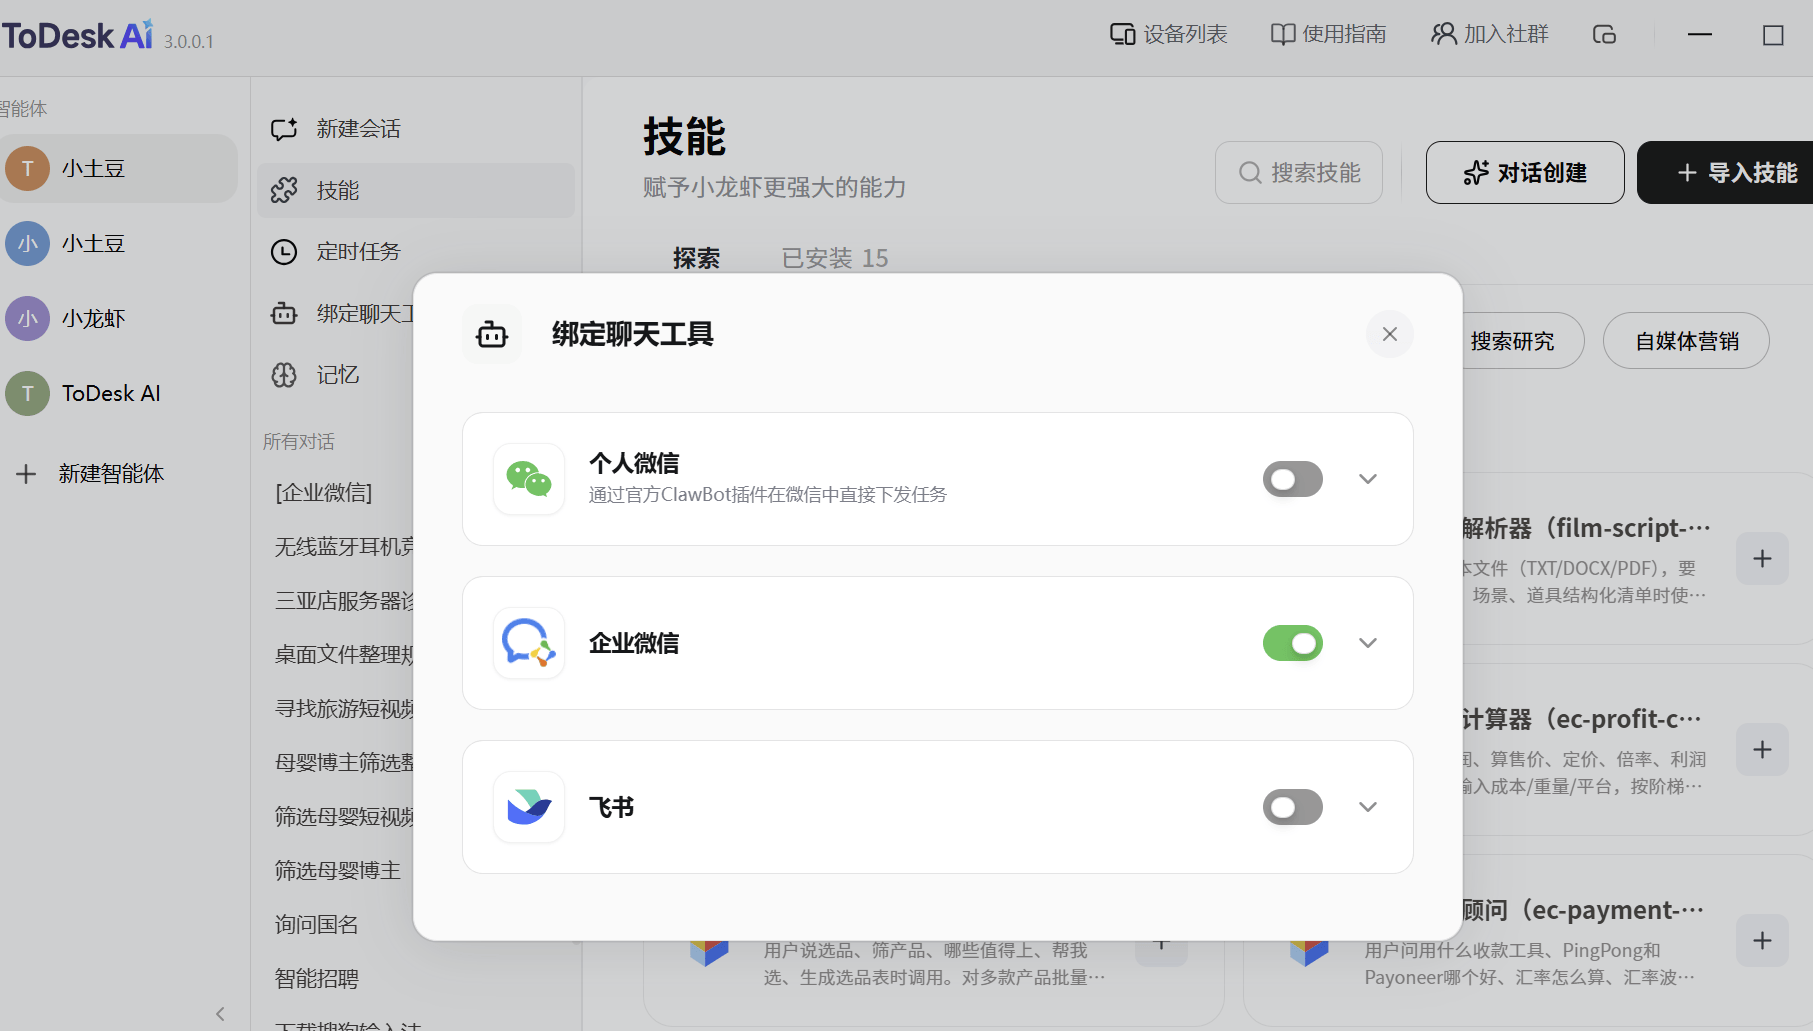This screenshot has height=1031, width=1813.
Task: Click the WeChat app icon
Action: [529, 479]
